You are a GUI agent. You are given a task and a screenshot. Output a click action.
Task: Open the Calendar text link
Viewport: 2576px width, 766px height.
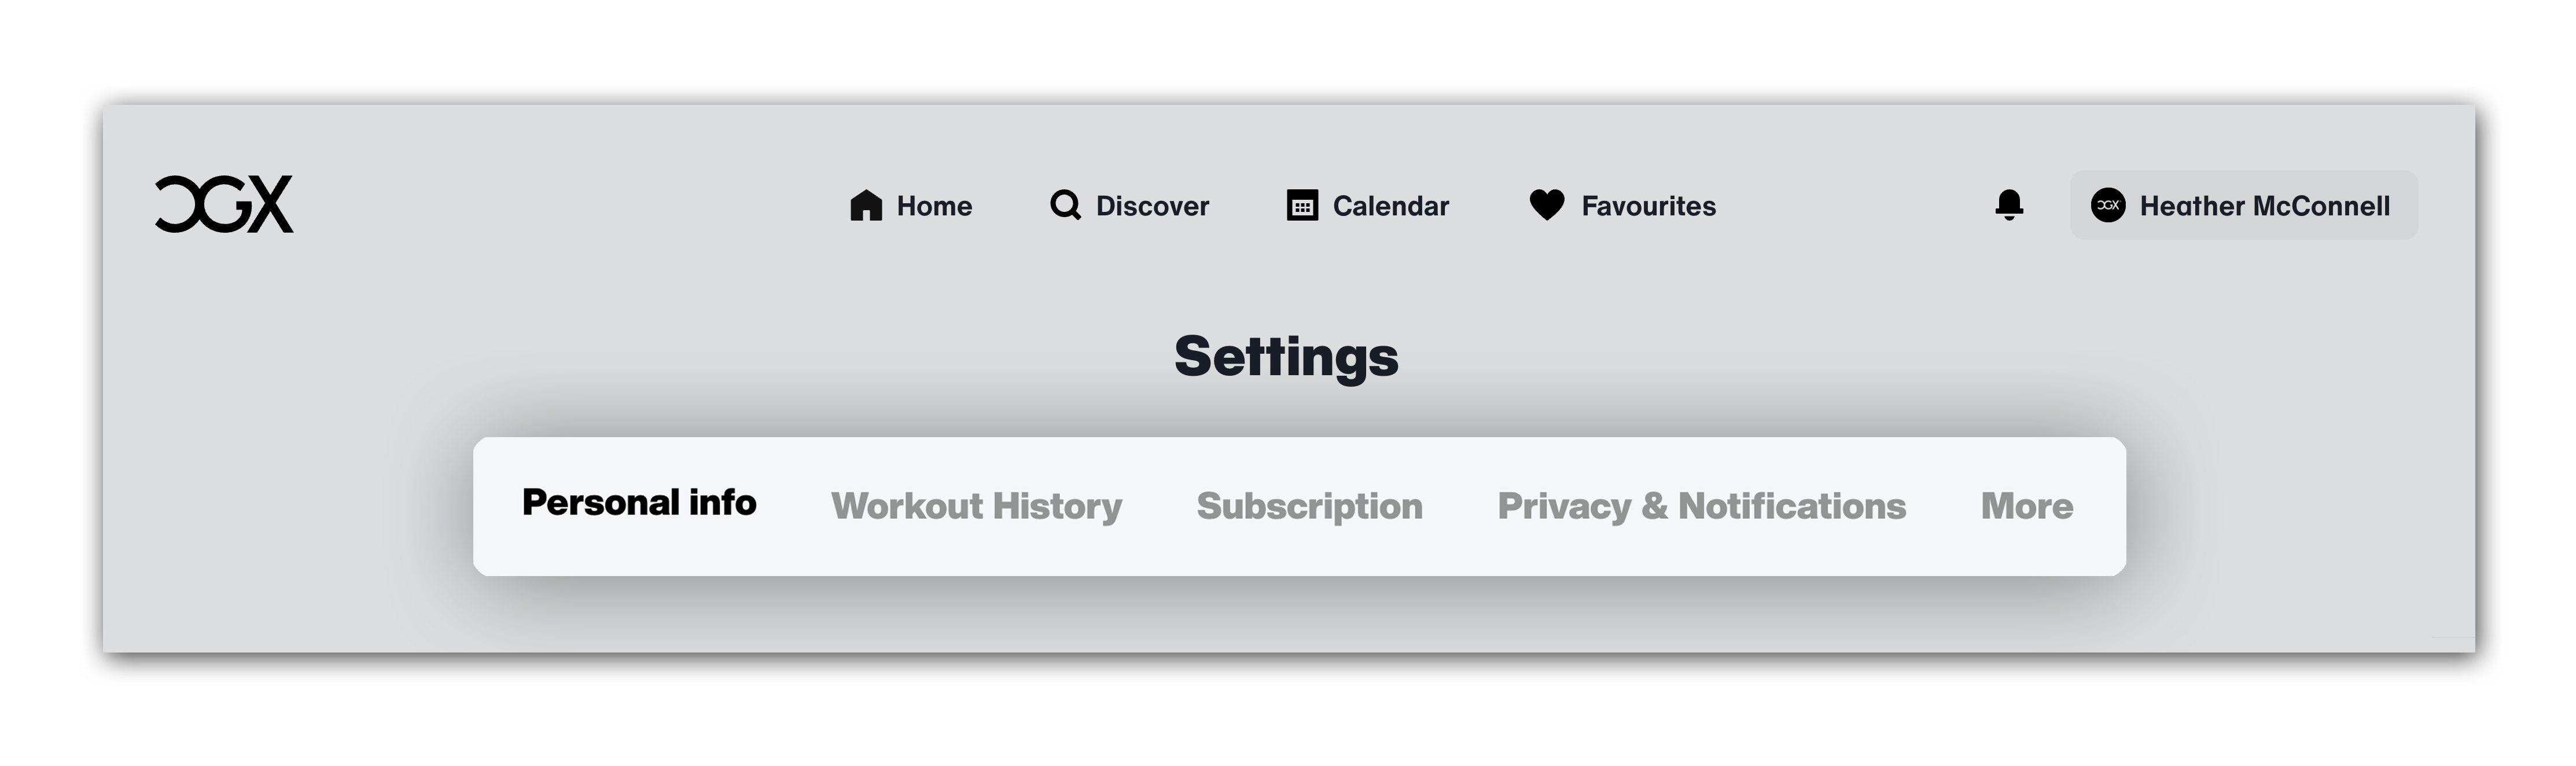[x=1391, y=206]
